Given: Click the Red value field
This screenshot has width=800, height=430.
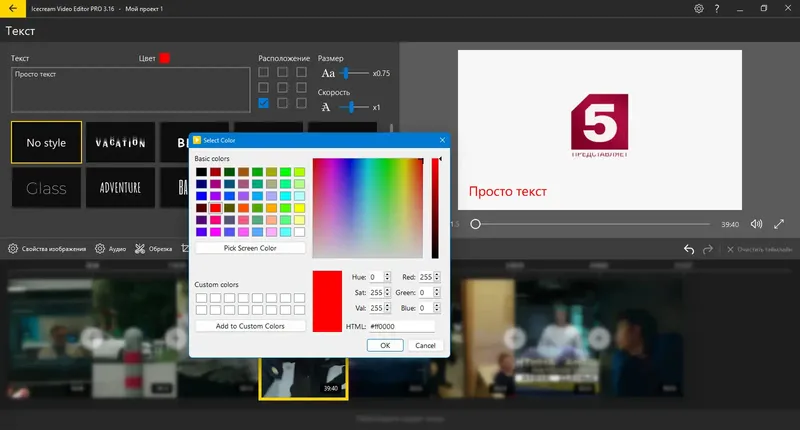Looking at the screenshot, I should tap(426, 277).
